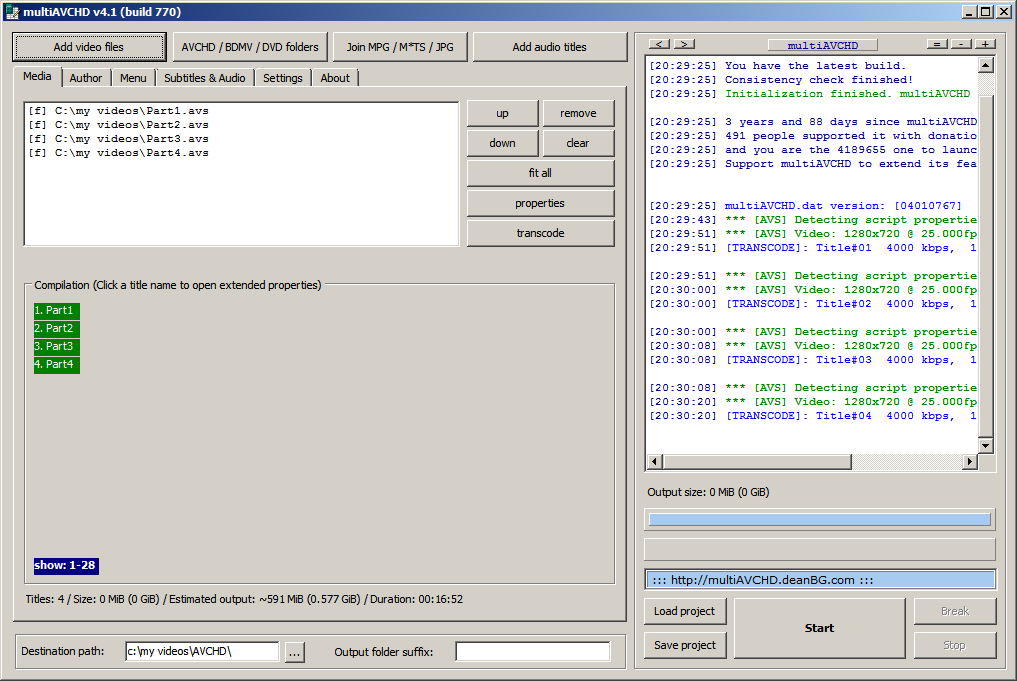Click Join MPG / M*TS / JPG button
The image size is (1017, 681).
click(400, 47)
